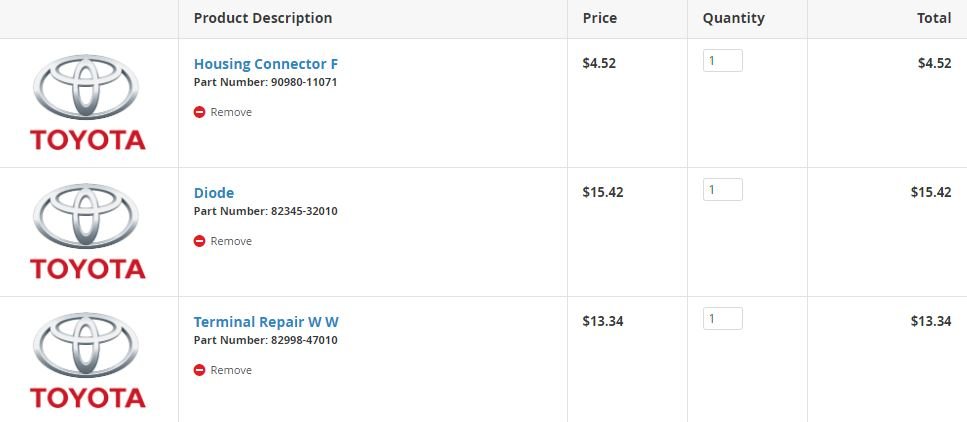Image resolution: width=967 pixels, height=422 pixels.
Task: Click the Price column header
Action: click(599, 19)
